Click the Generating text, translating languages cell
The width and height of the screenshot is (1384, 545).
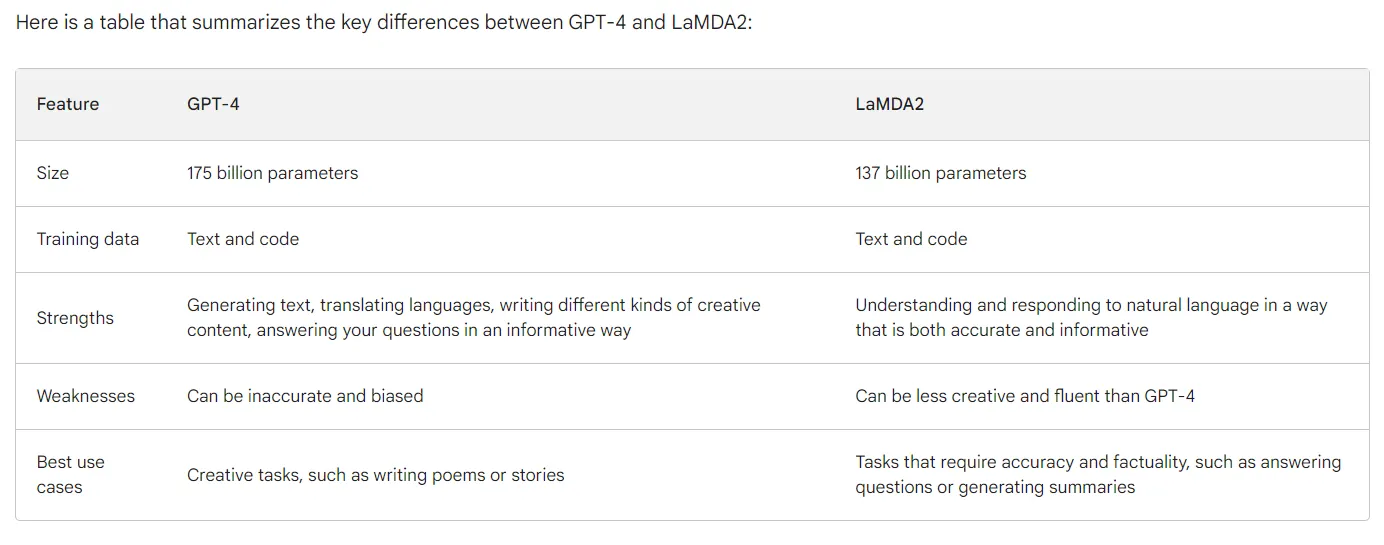pyautogui.click(x=474, y=317)
